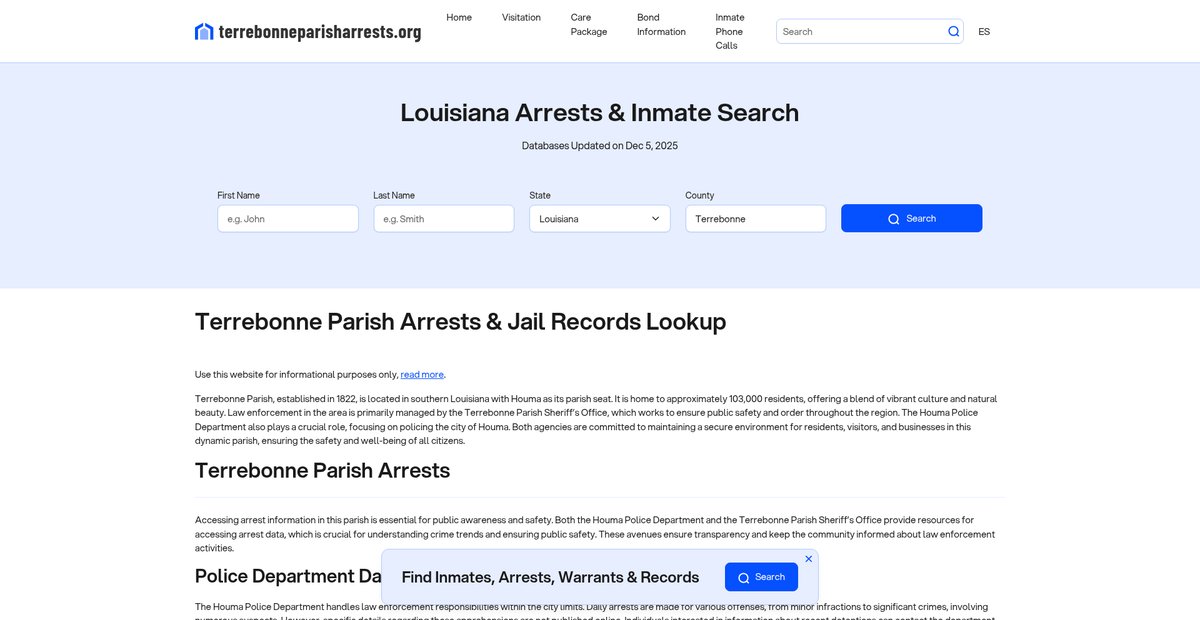Viewport: 1200px width, 620px height.
Task: Click the County field showing Terrebonne
Action: pyautogui.click(x=756, y=219)
